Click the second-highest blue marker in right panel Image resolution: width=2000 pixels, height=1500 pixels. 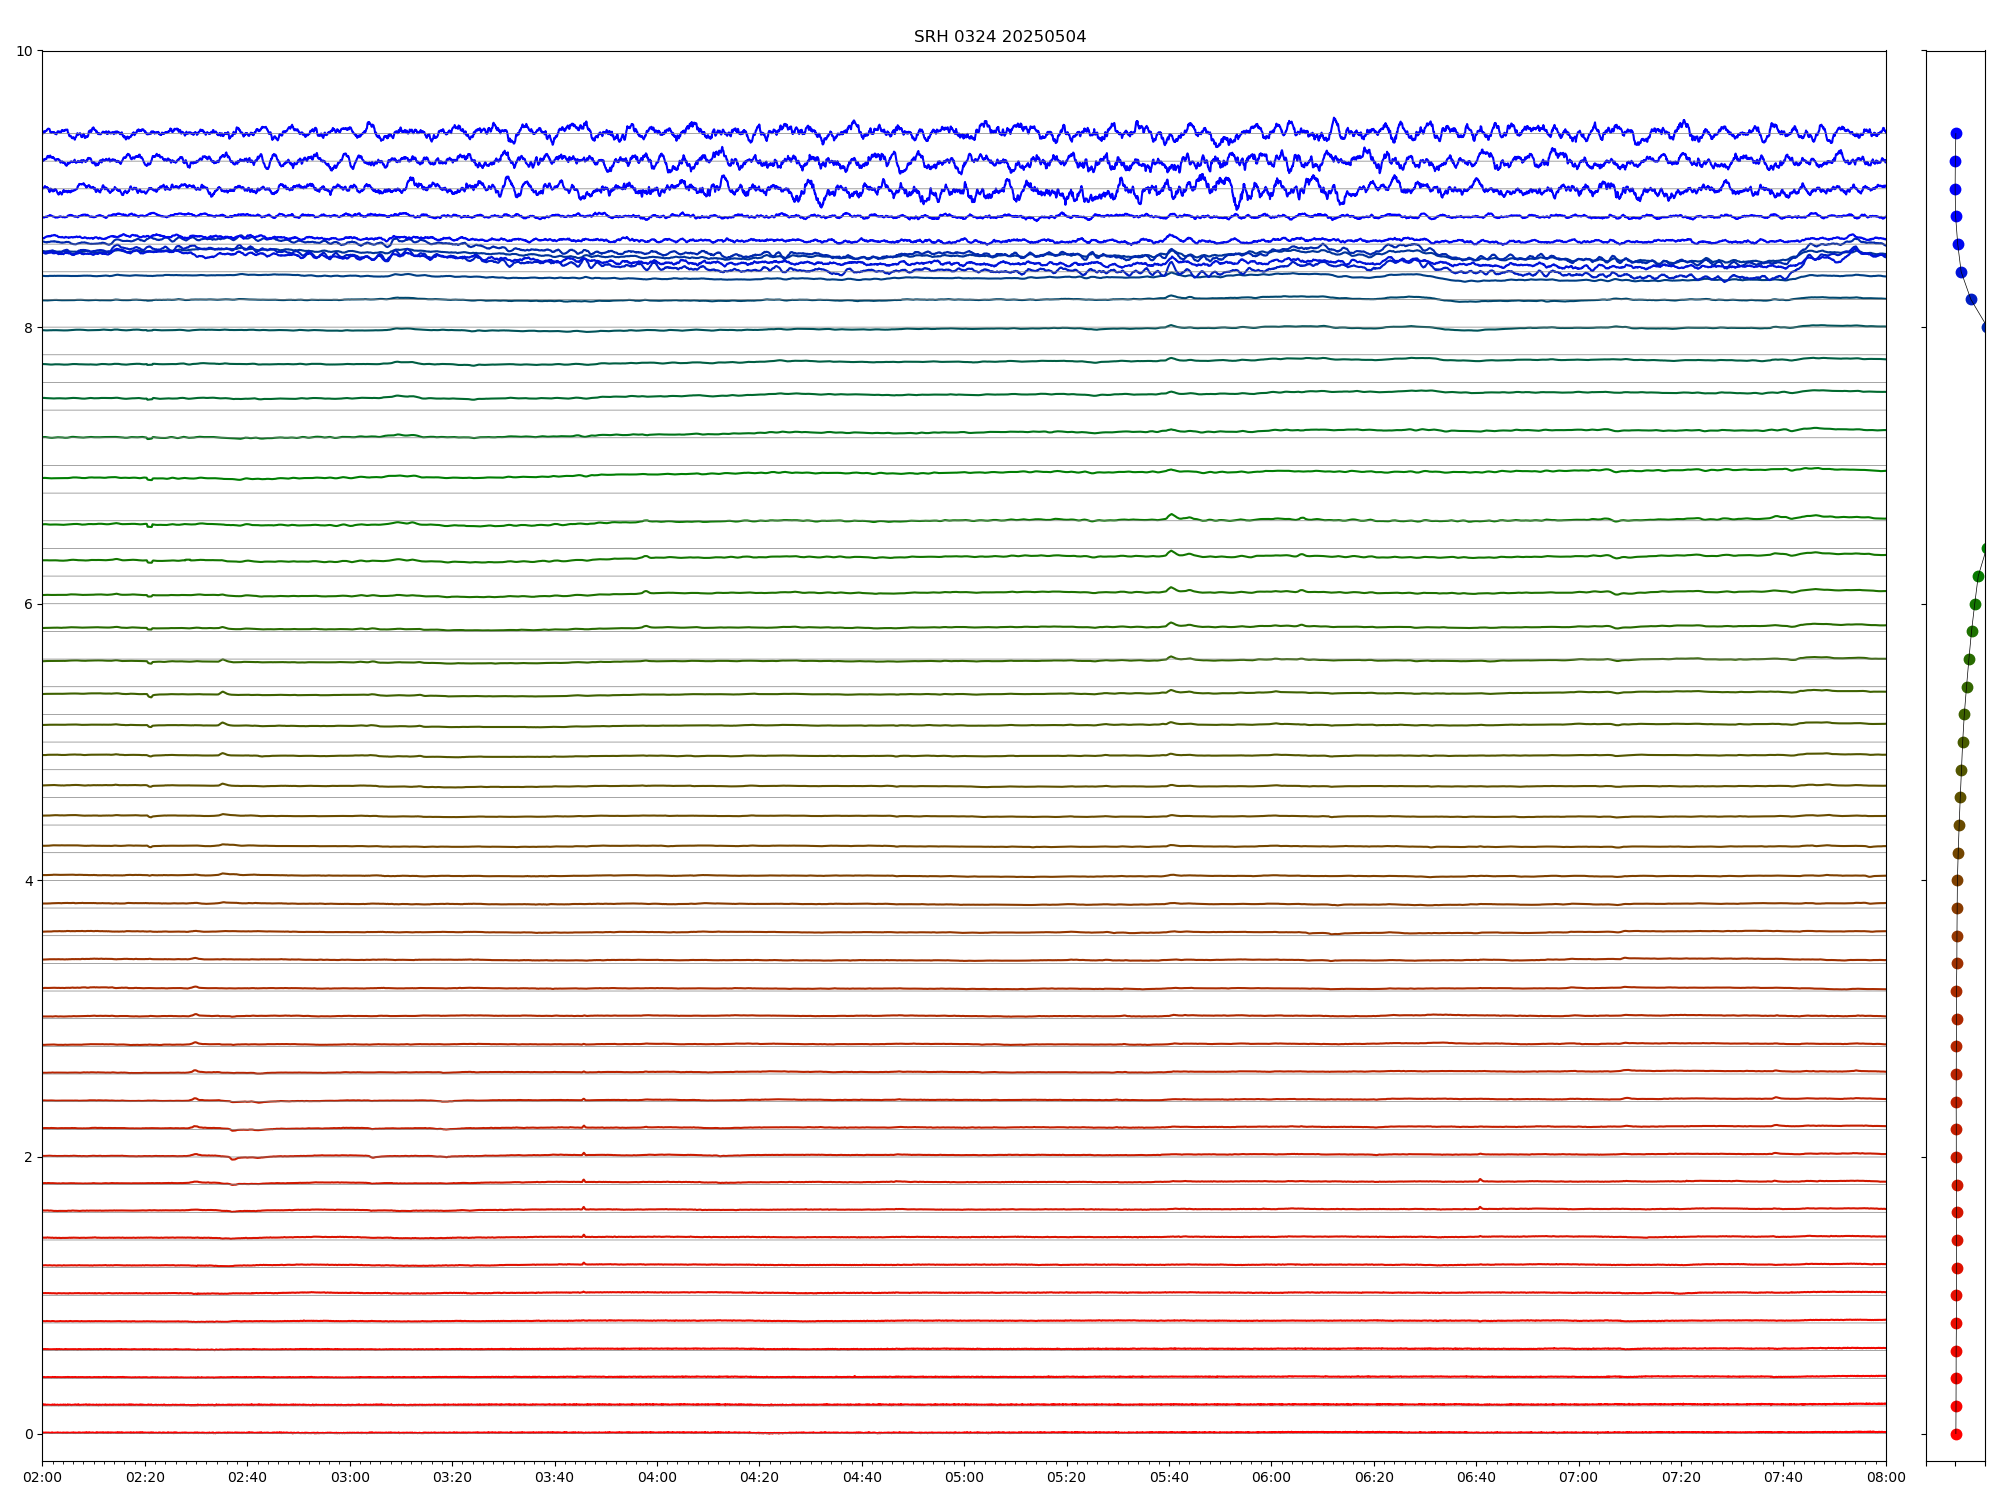pyautogui.click(x=1955, y=161)
